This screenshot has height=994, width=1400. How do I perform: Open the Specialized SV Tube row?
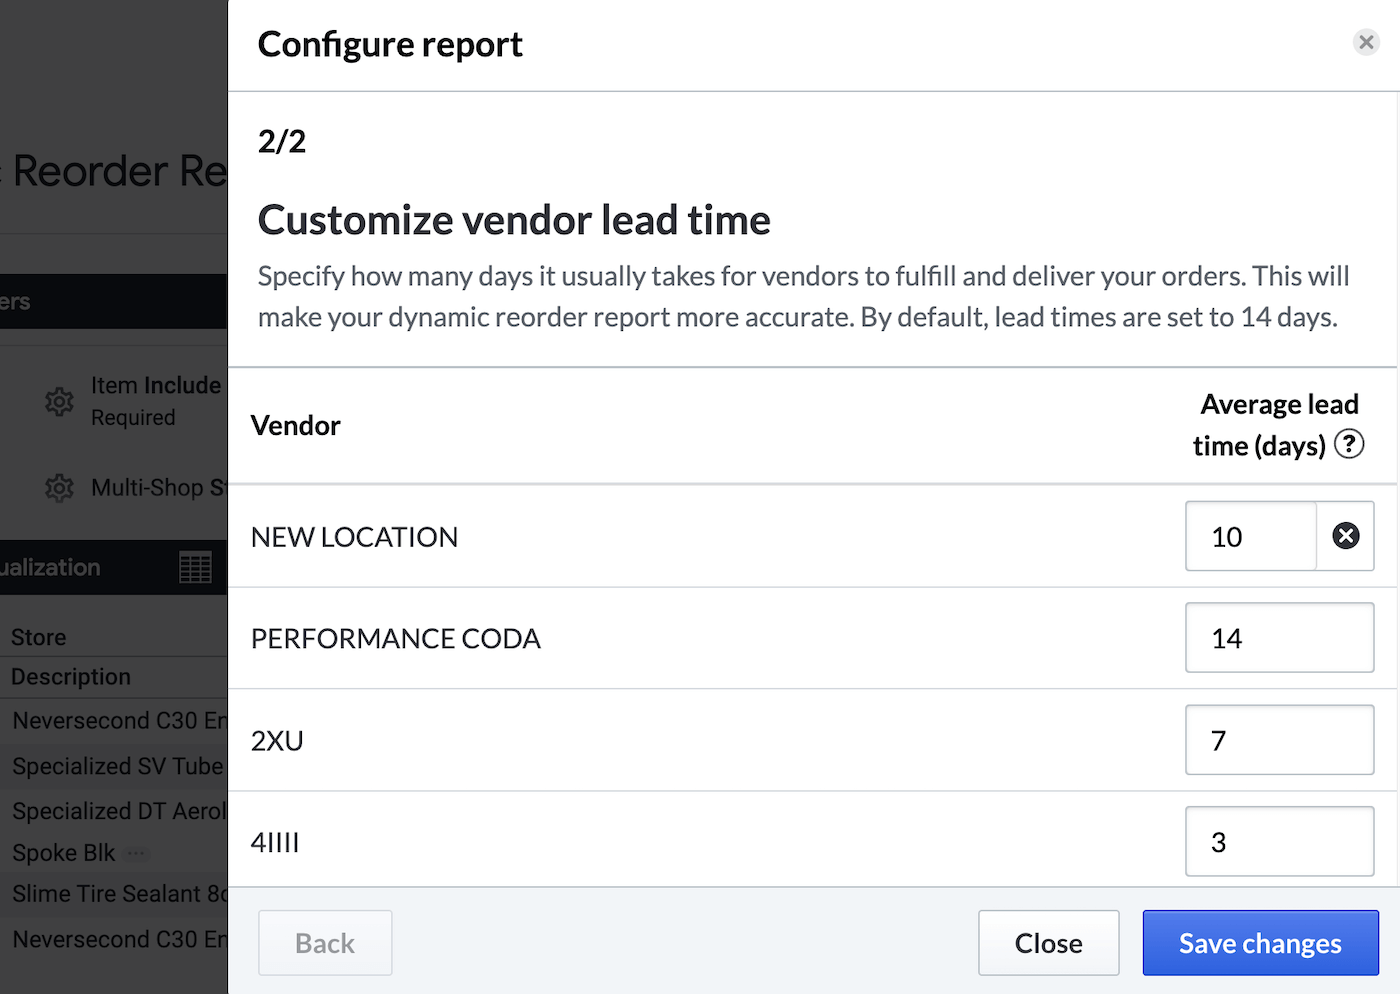pyautogui.click(x=118, y=766)
